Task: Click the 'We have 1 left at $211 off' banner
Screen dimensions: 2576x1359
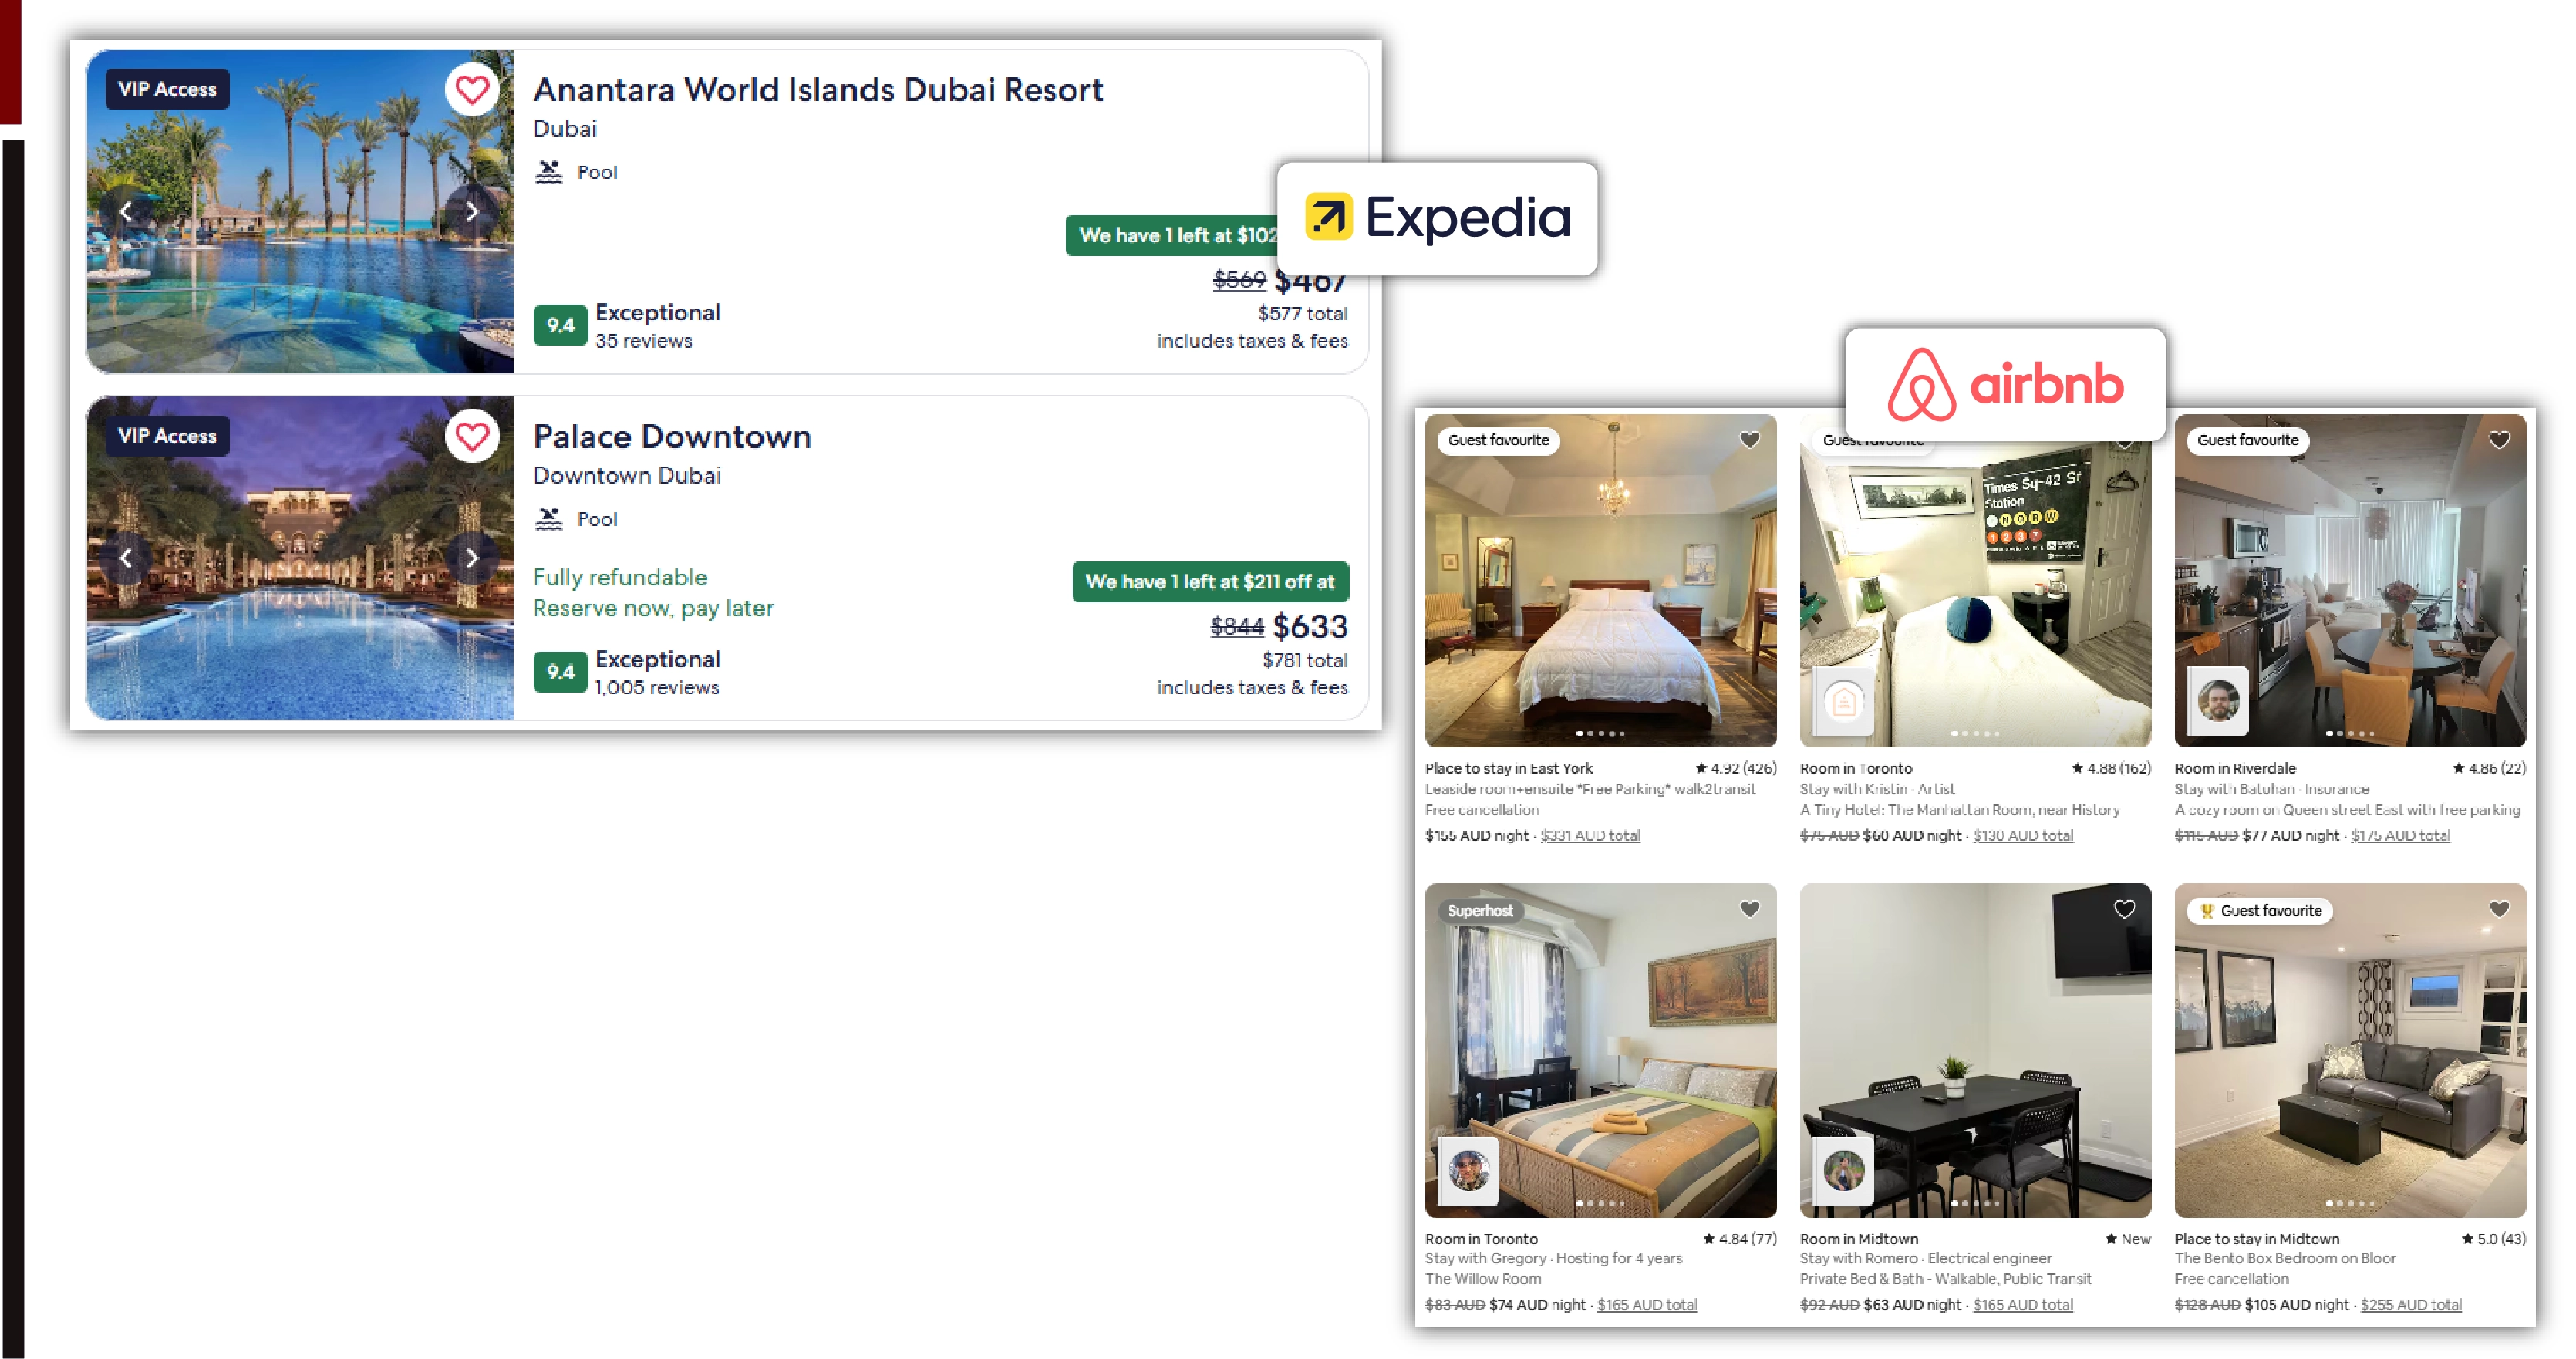Action: coord(1210,581)
